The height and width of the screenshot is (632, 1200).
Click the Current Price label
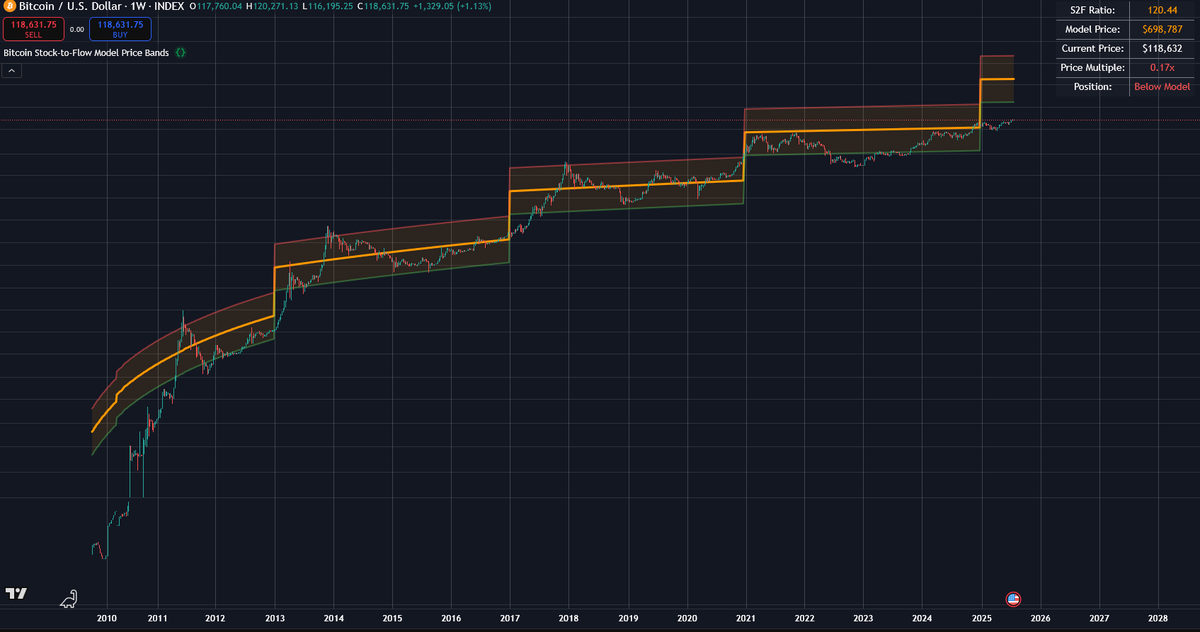coord(1094,48)
